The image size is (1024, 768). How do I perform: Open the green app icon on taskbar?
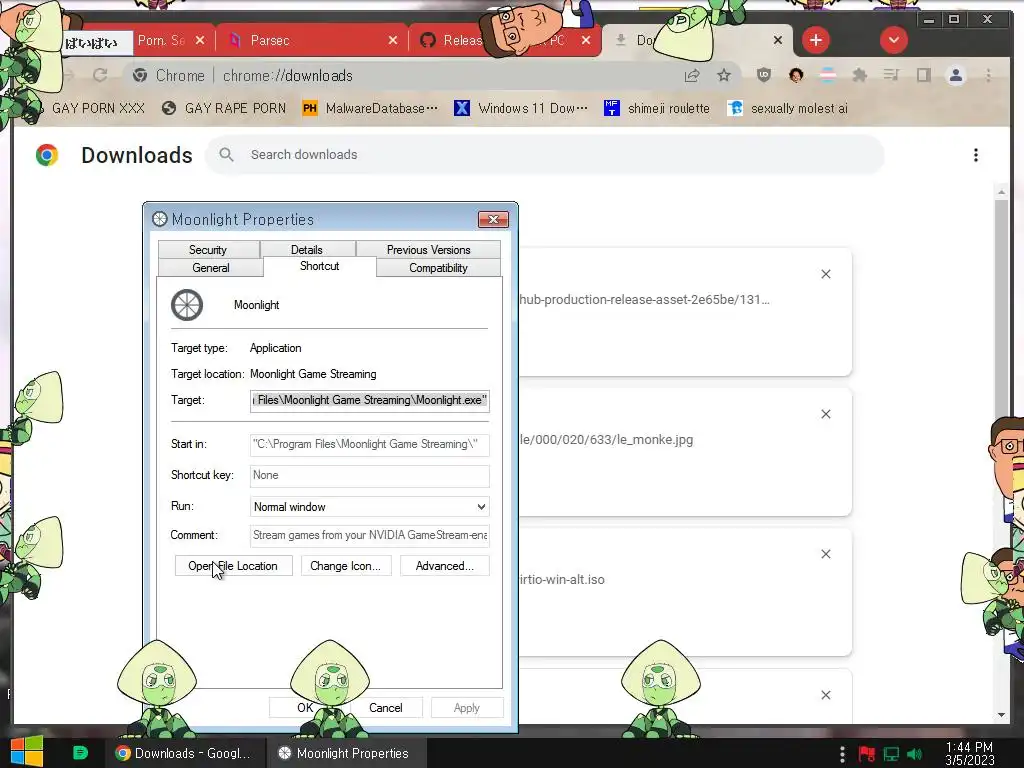80,753
